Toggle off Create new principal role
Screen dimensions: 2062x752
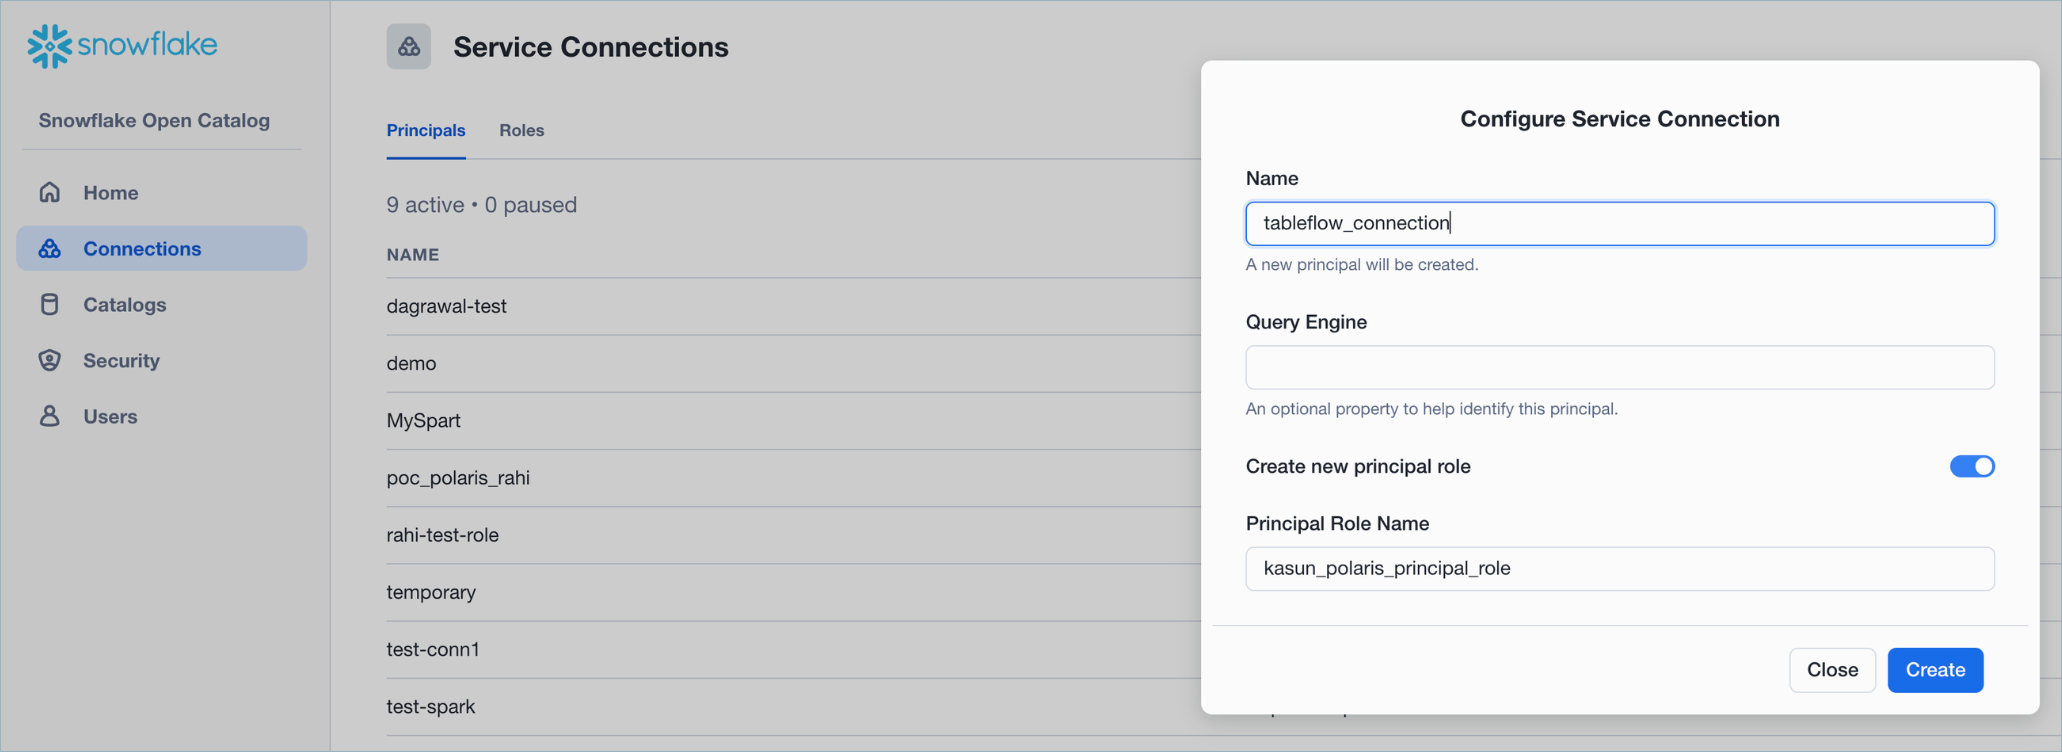click(1971, 466)
